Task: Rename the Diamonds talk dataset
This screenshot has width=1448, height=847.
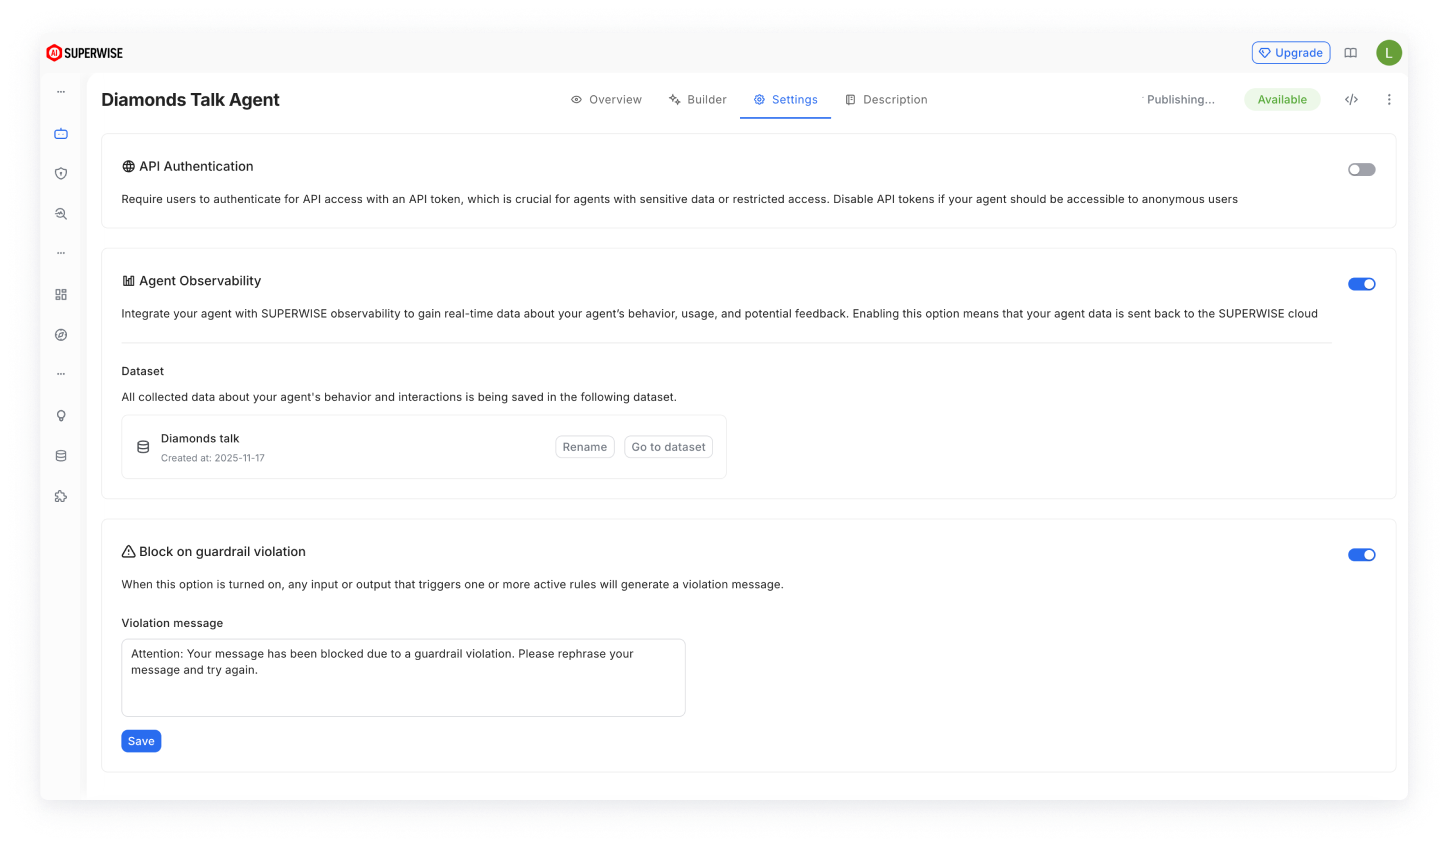Action: (x=585, y=447)
